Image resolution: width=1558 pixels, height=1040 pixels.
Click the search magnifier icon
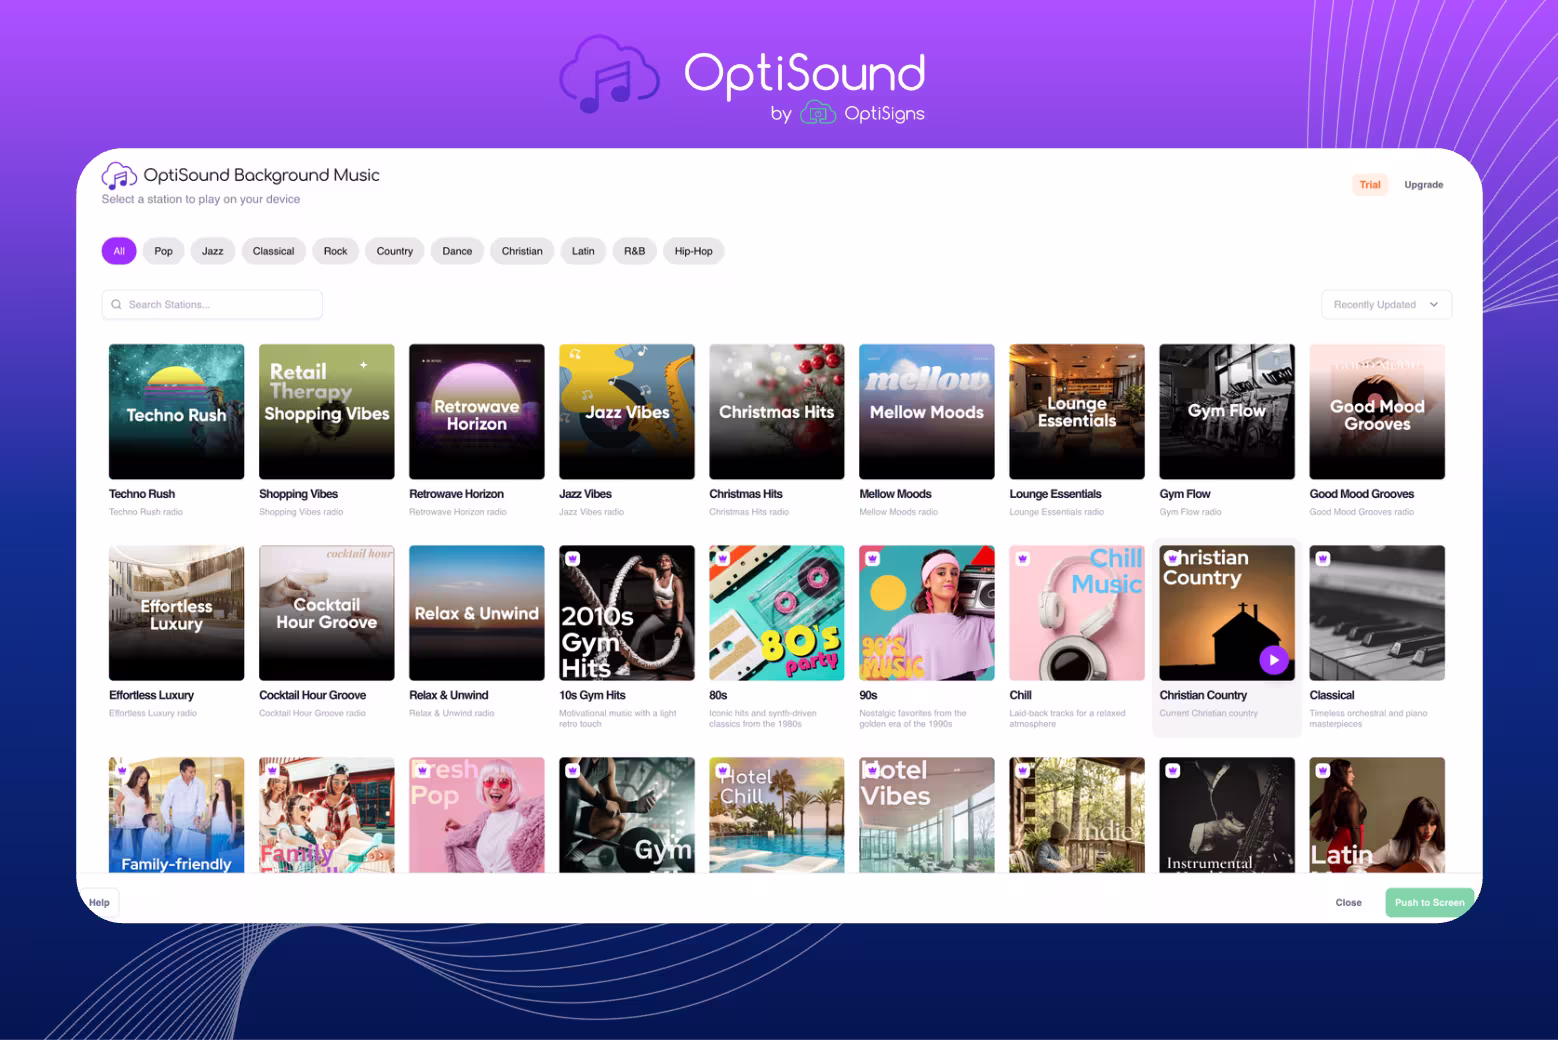[x=117, y=304]
